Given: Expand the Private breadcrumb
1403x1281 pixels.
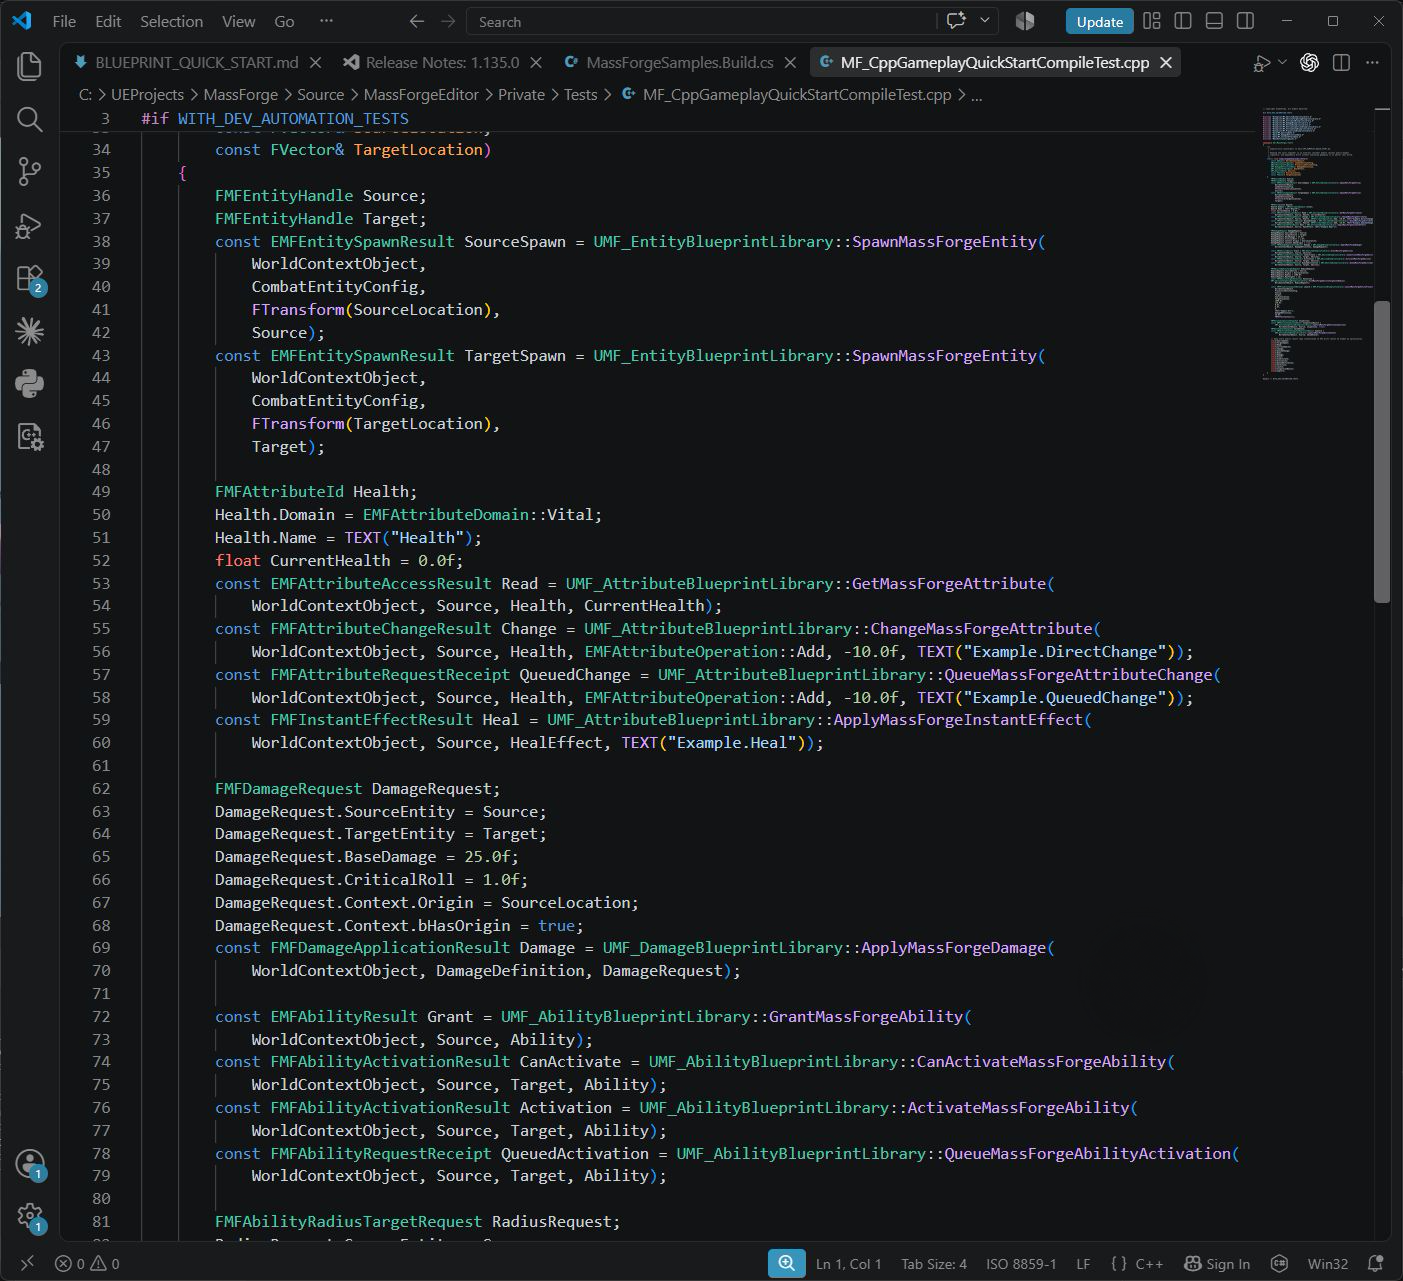Looking at the screenshot, I should click(521, 94).
